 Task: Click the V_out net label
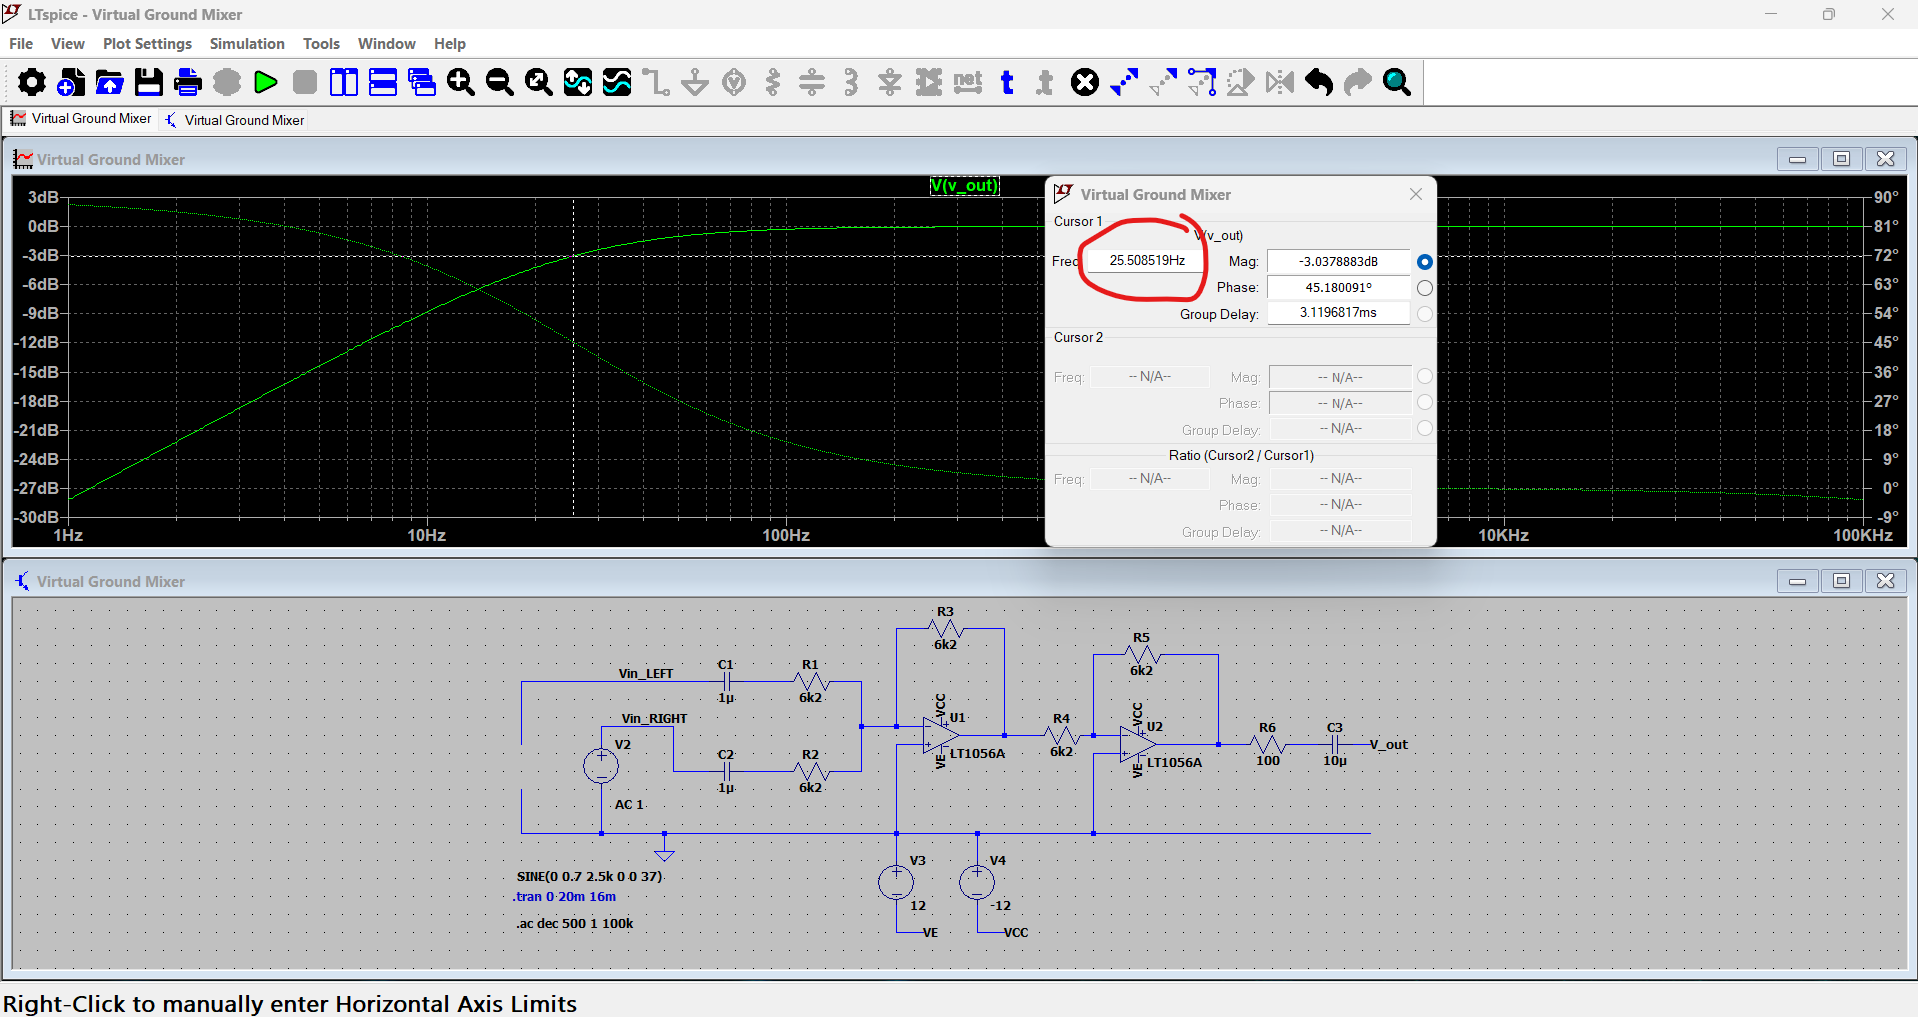click(x=1389, y=745)
